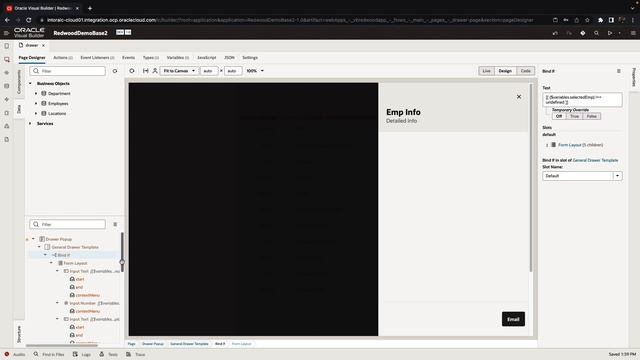Open the page Settings tab

250,58
